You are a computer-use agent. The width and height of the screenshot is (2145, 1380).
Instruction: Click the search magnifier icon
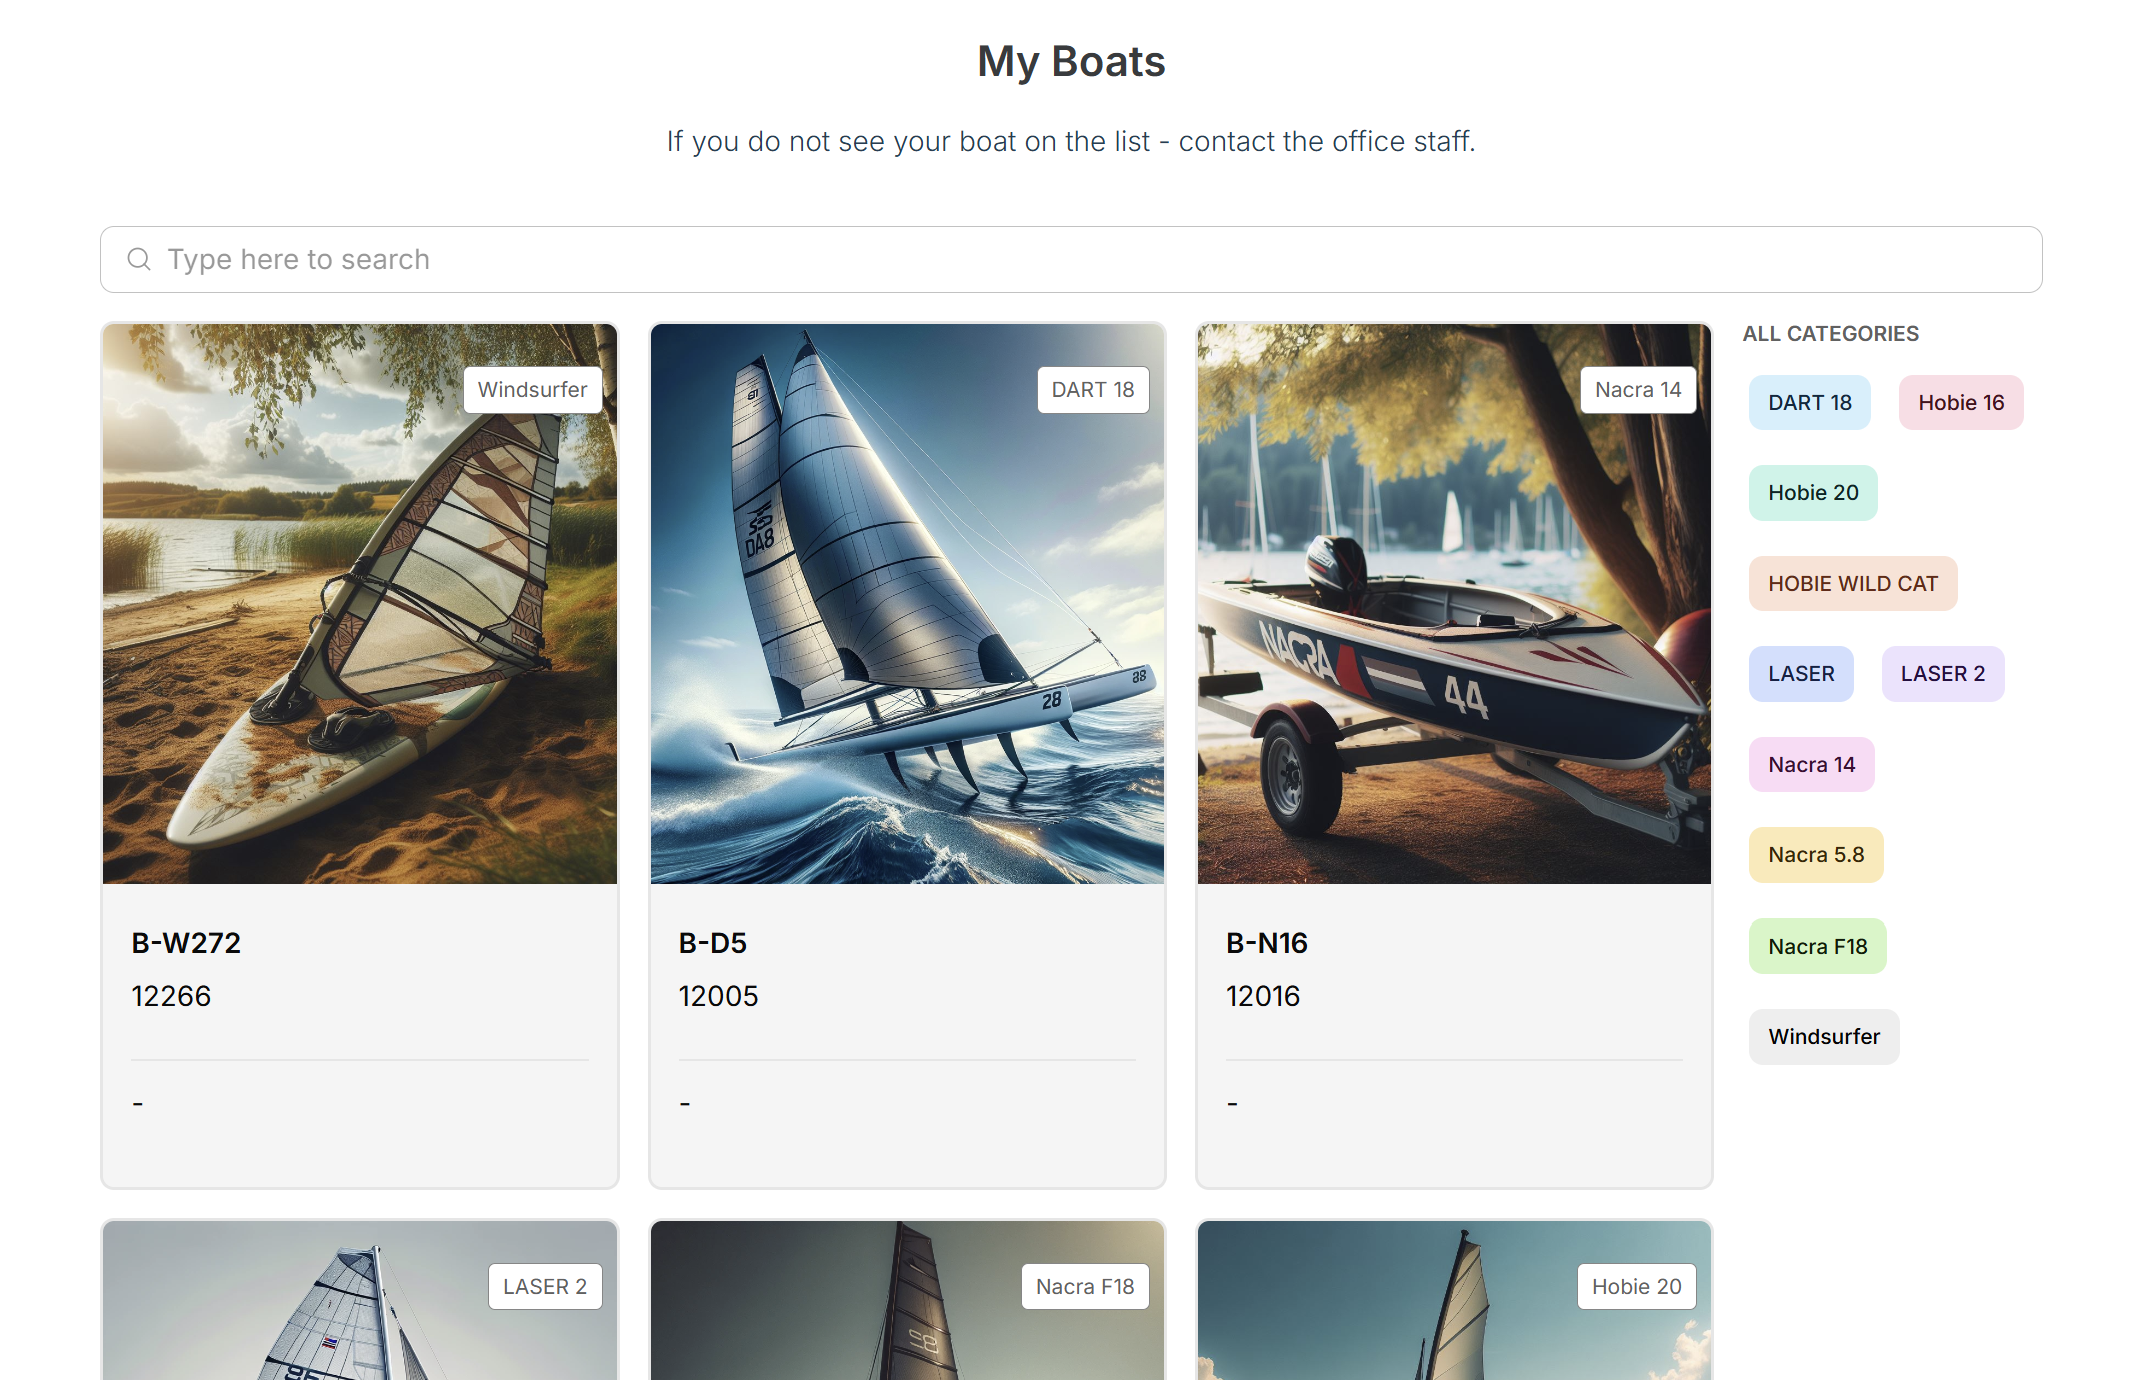(x=139, y=259)
